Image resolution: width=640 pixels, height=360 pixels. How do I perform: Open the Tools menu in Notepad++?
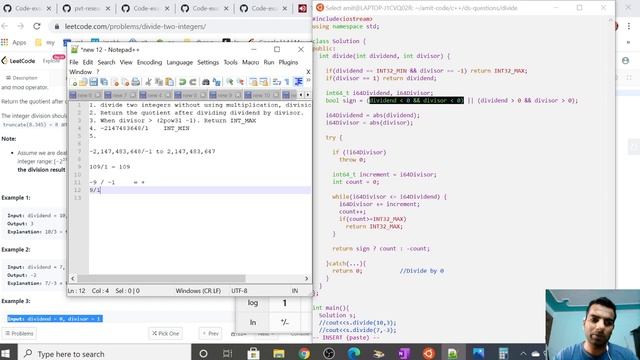(x=230, y=62)
